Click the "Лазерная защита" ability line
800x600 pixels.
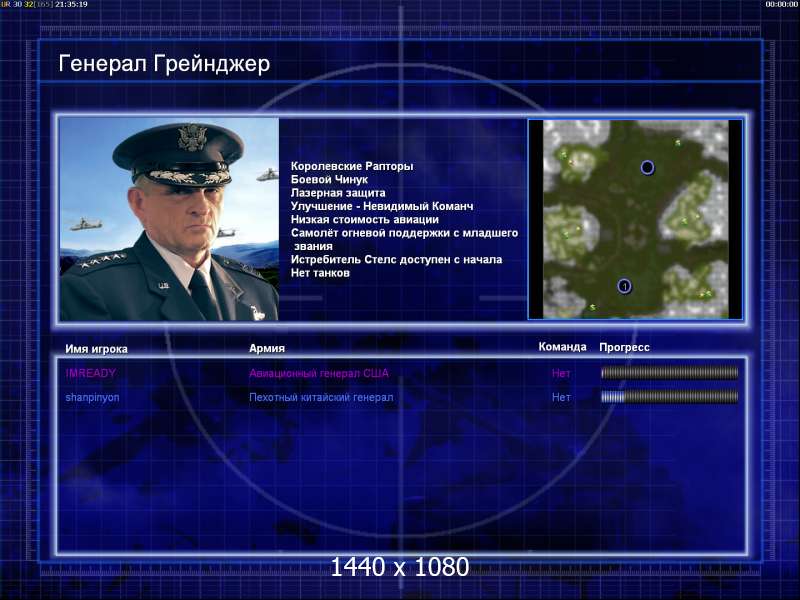coord(338,193)
